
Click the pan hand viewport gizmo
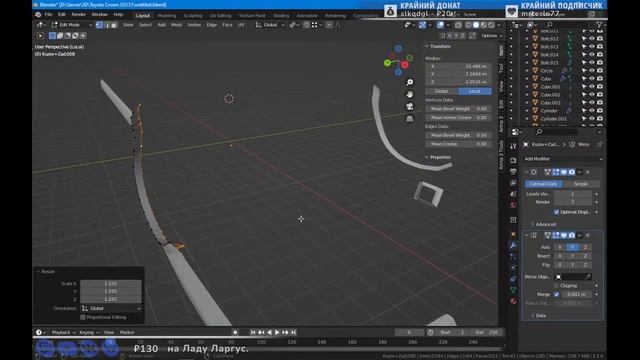tap(410, 94)
